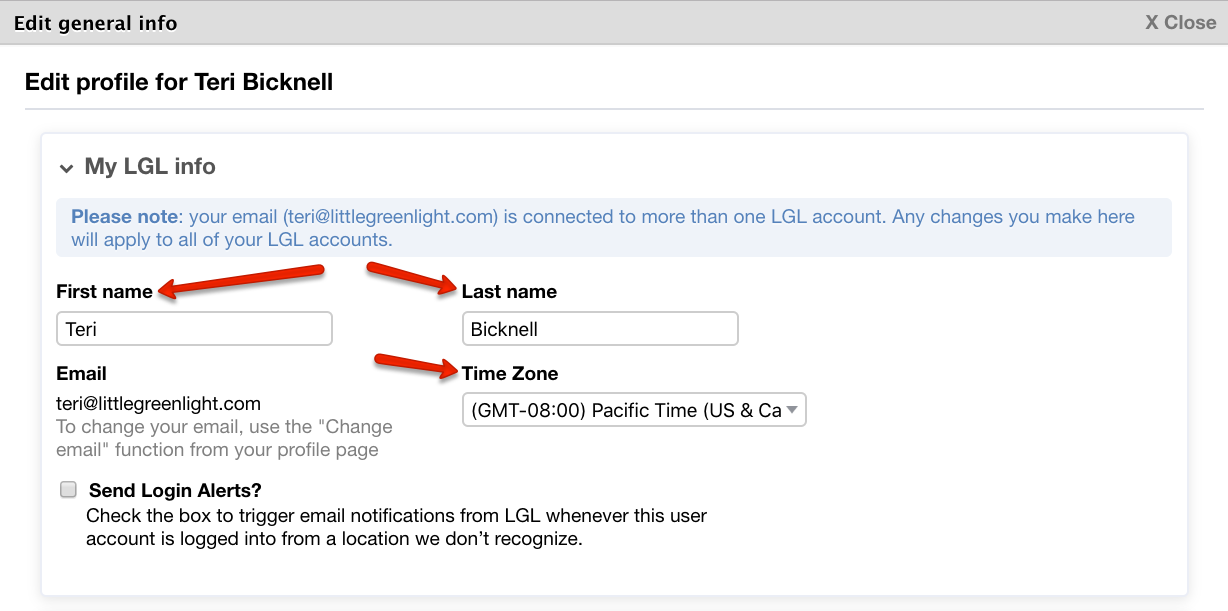Click the Last name label
The image size is (1228, 611).
coord(509,292)
